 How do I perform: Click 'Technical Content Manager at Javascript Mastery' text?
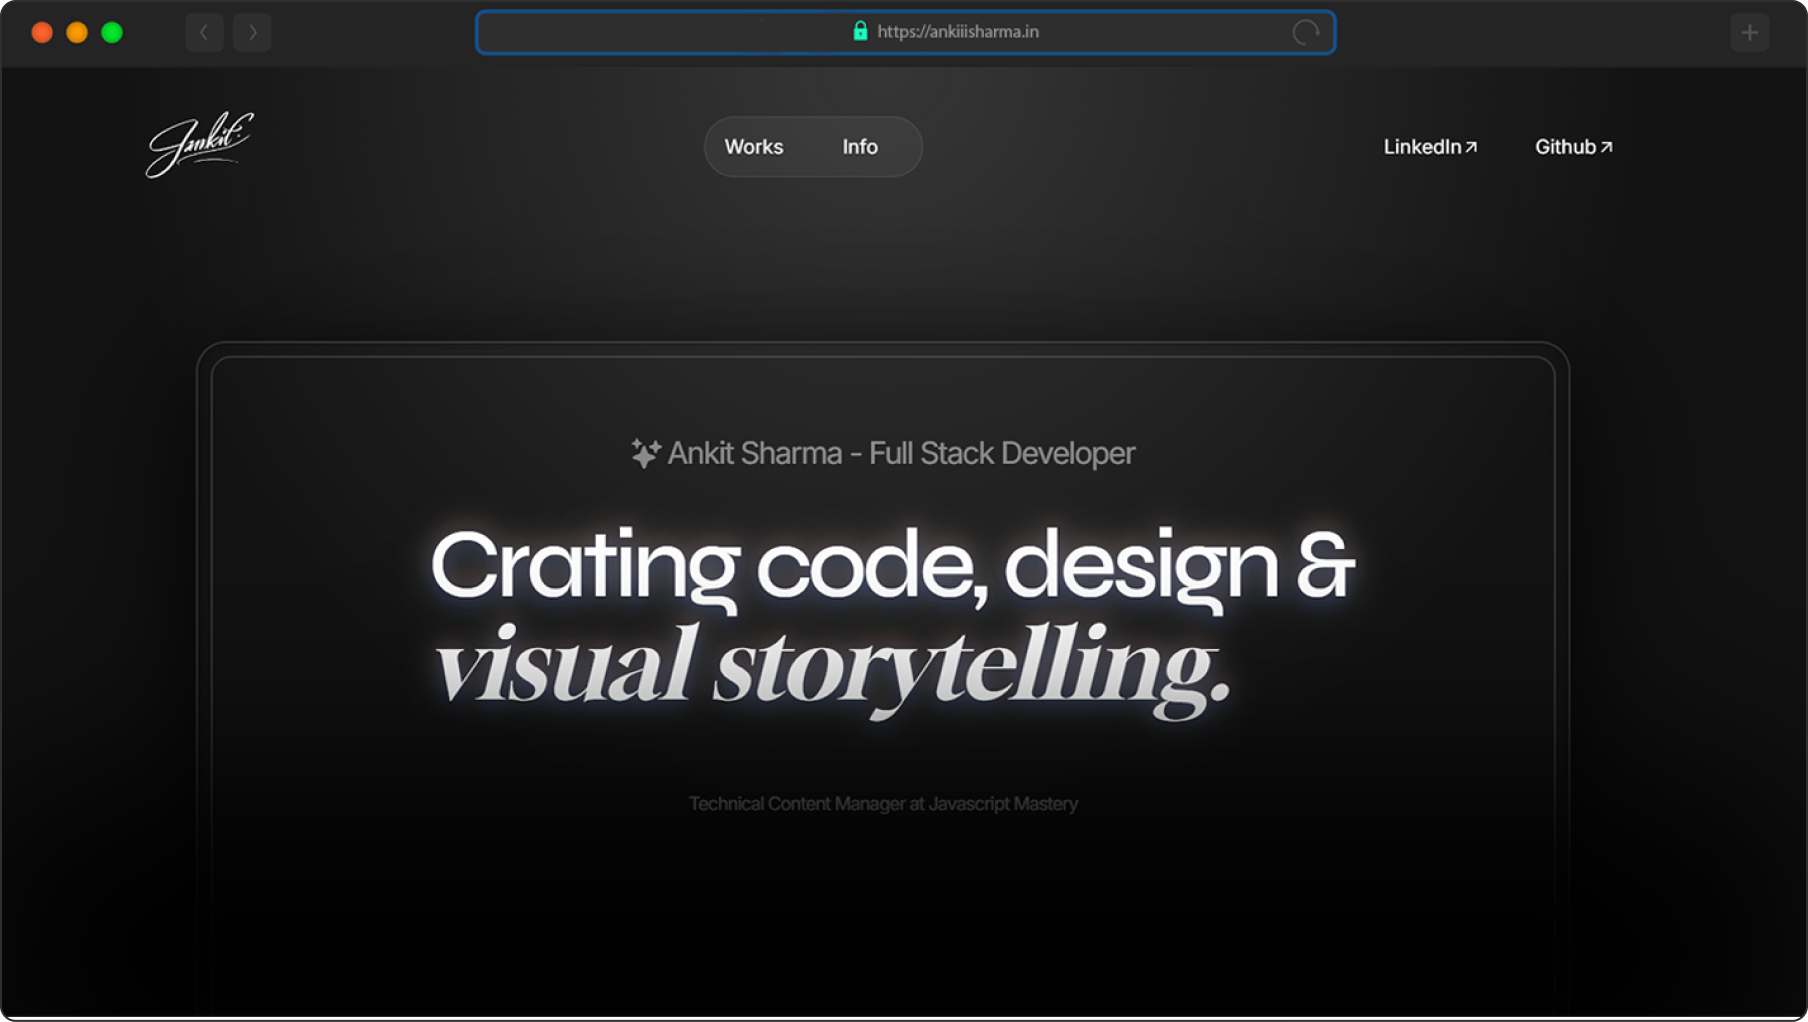(x=883, y=804)
